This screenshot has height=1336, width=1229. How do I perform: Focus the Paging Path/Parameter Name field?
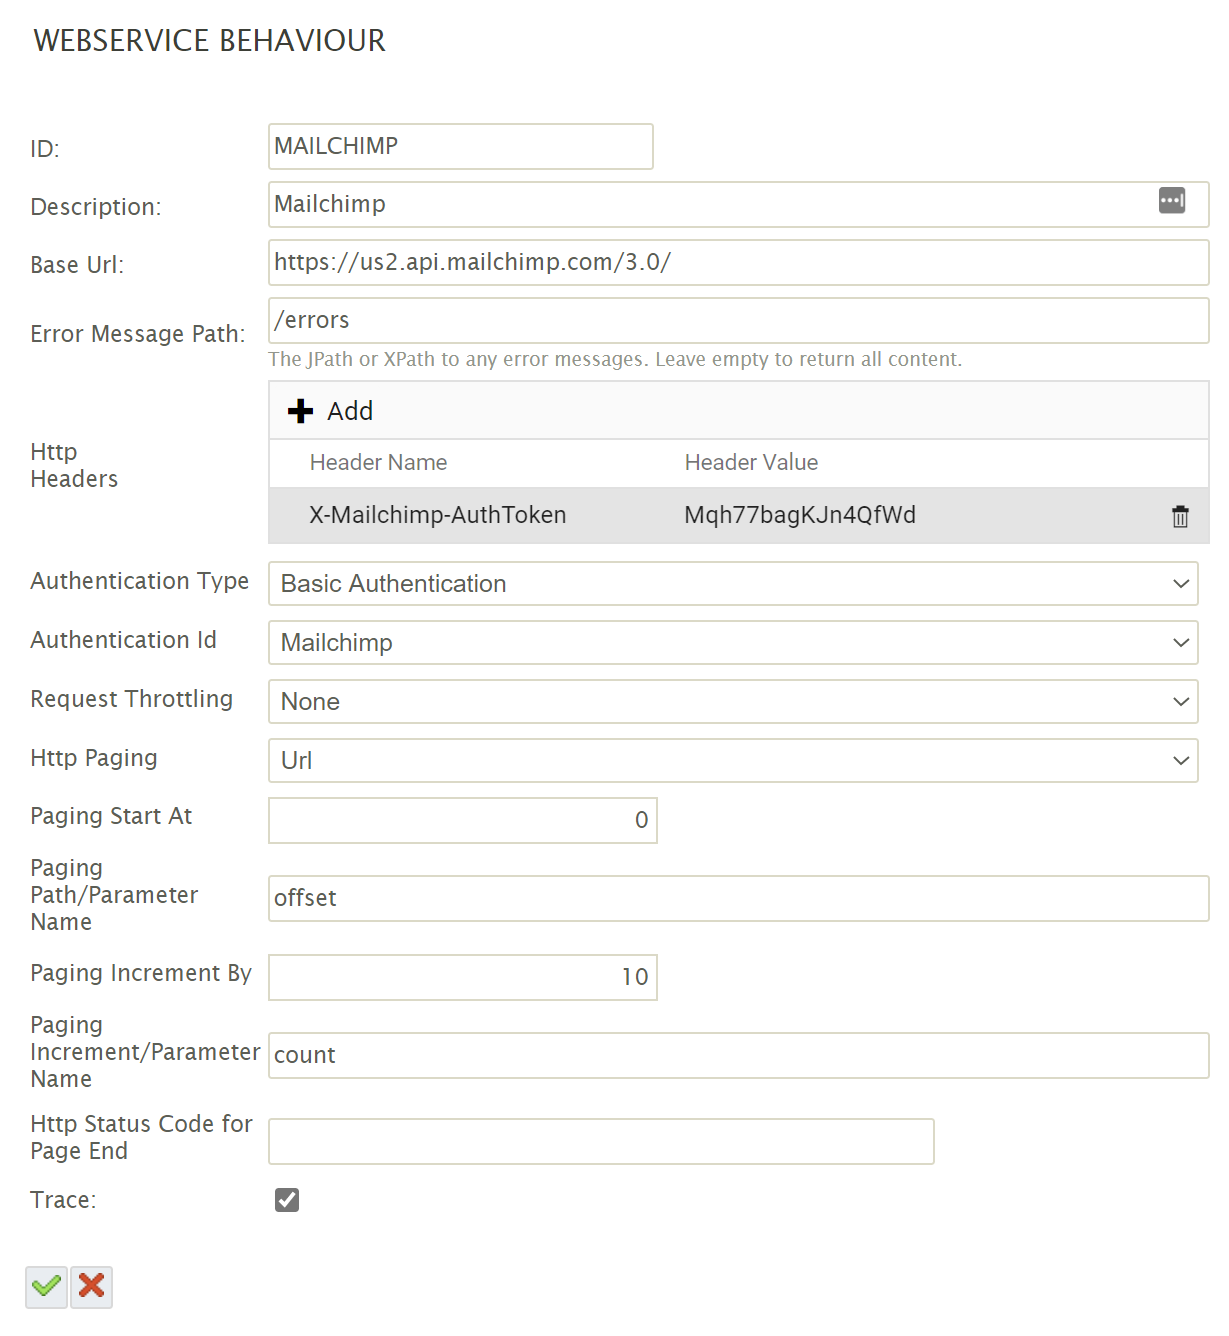coord(738,898)
